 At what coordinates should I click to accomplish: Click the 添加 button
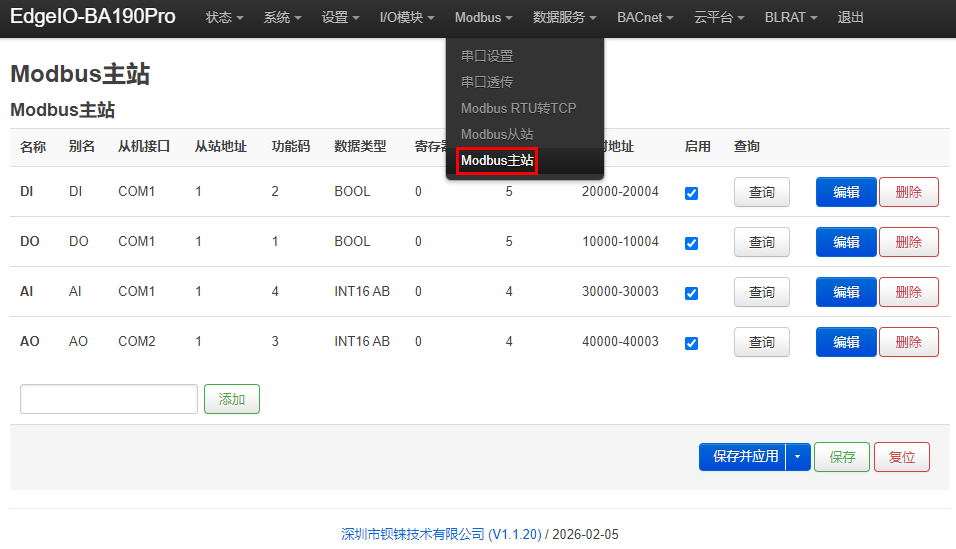tap(232, 399)
